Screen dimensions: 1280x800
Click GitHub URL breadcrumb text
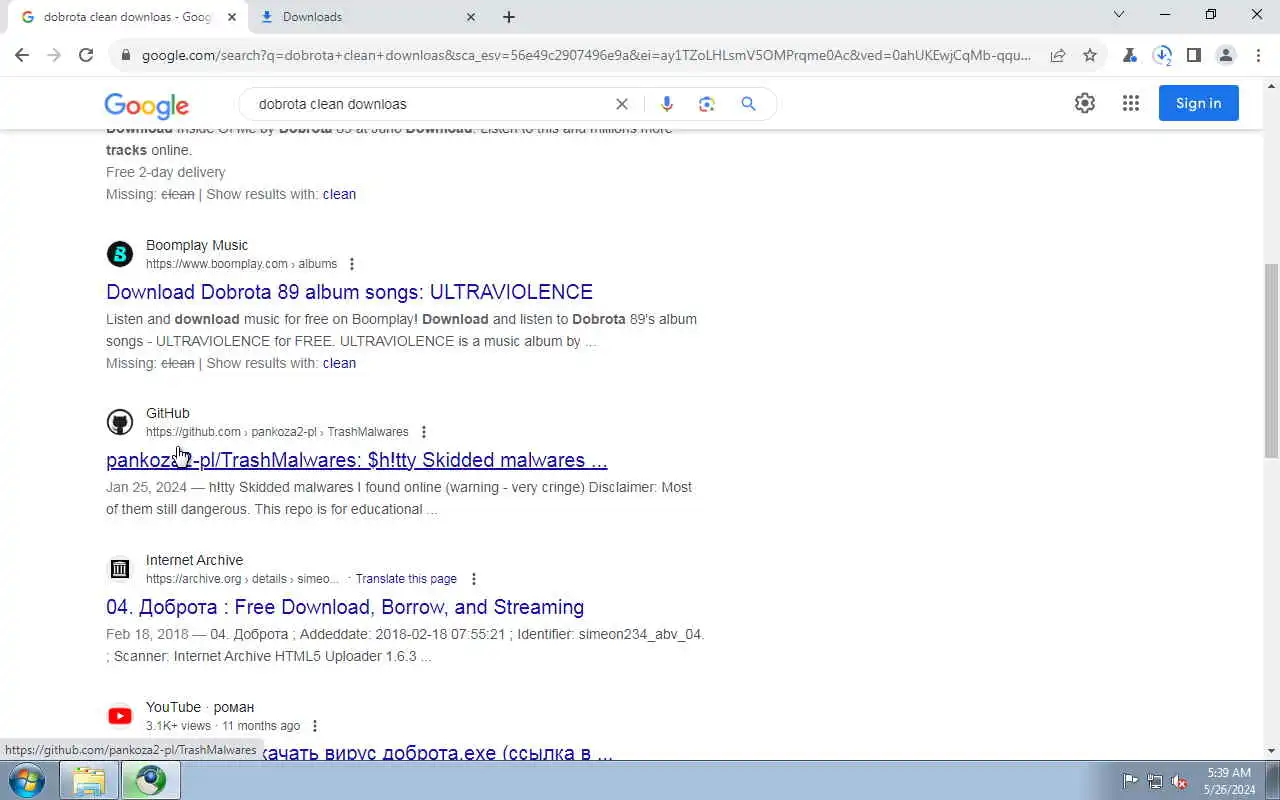pyautogui.click(x=277, y=432)
